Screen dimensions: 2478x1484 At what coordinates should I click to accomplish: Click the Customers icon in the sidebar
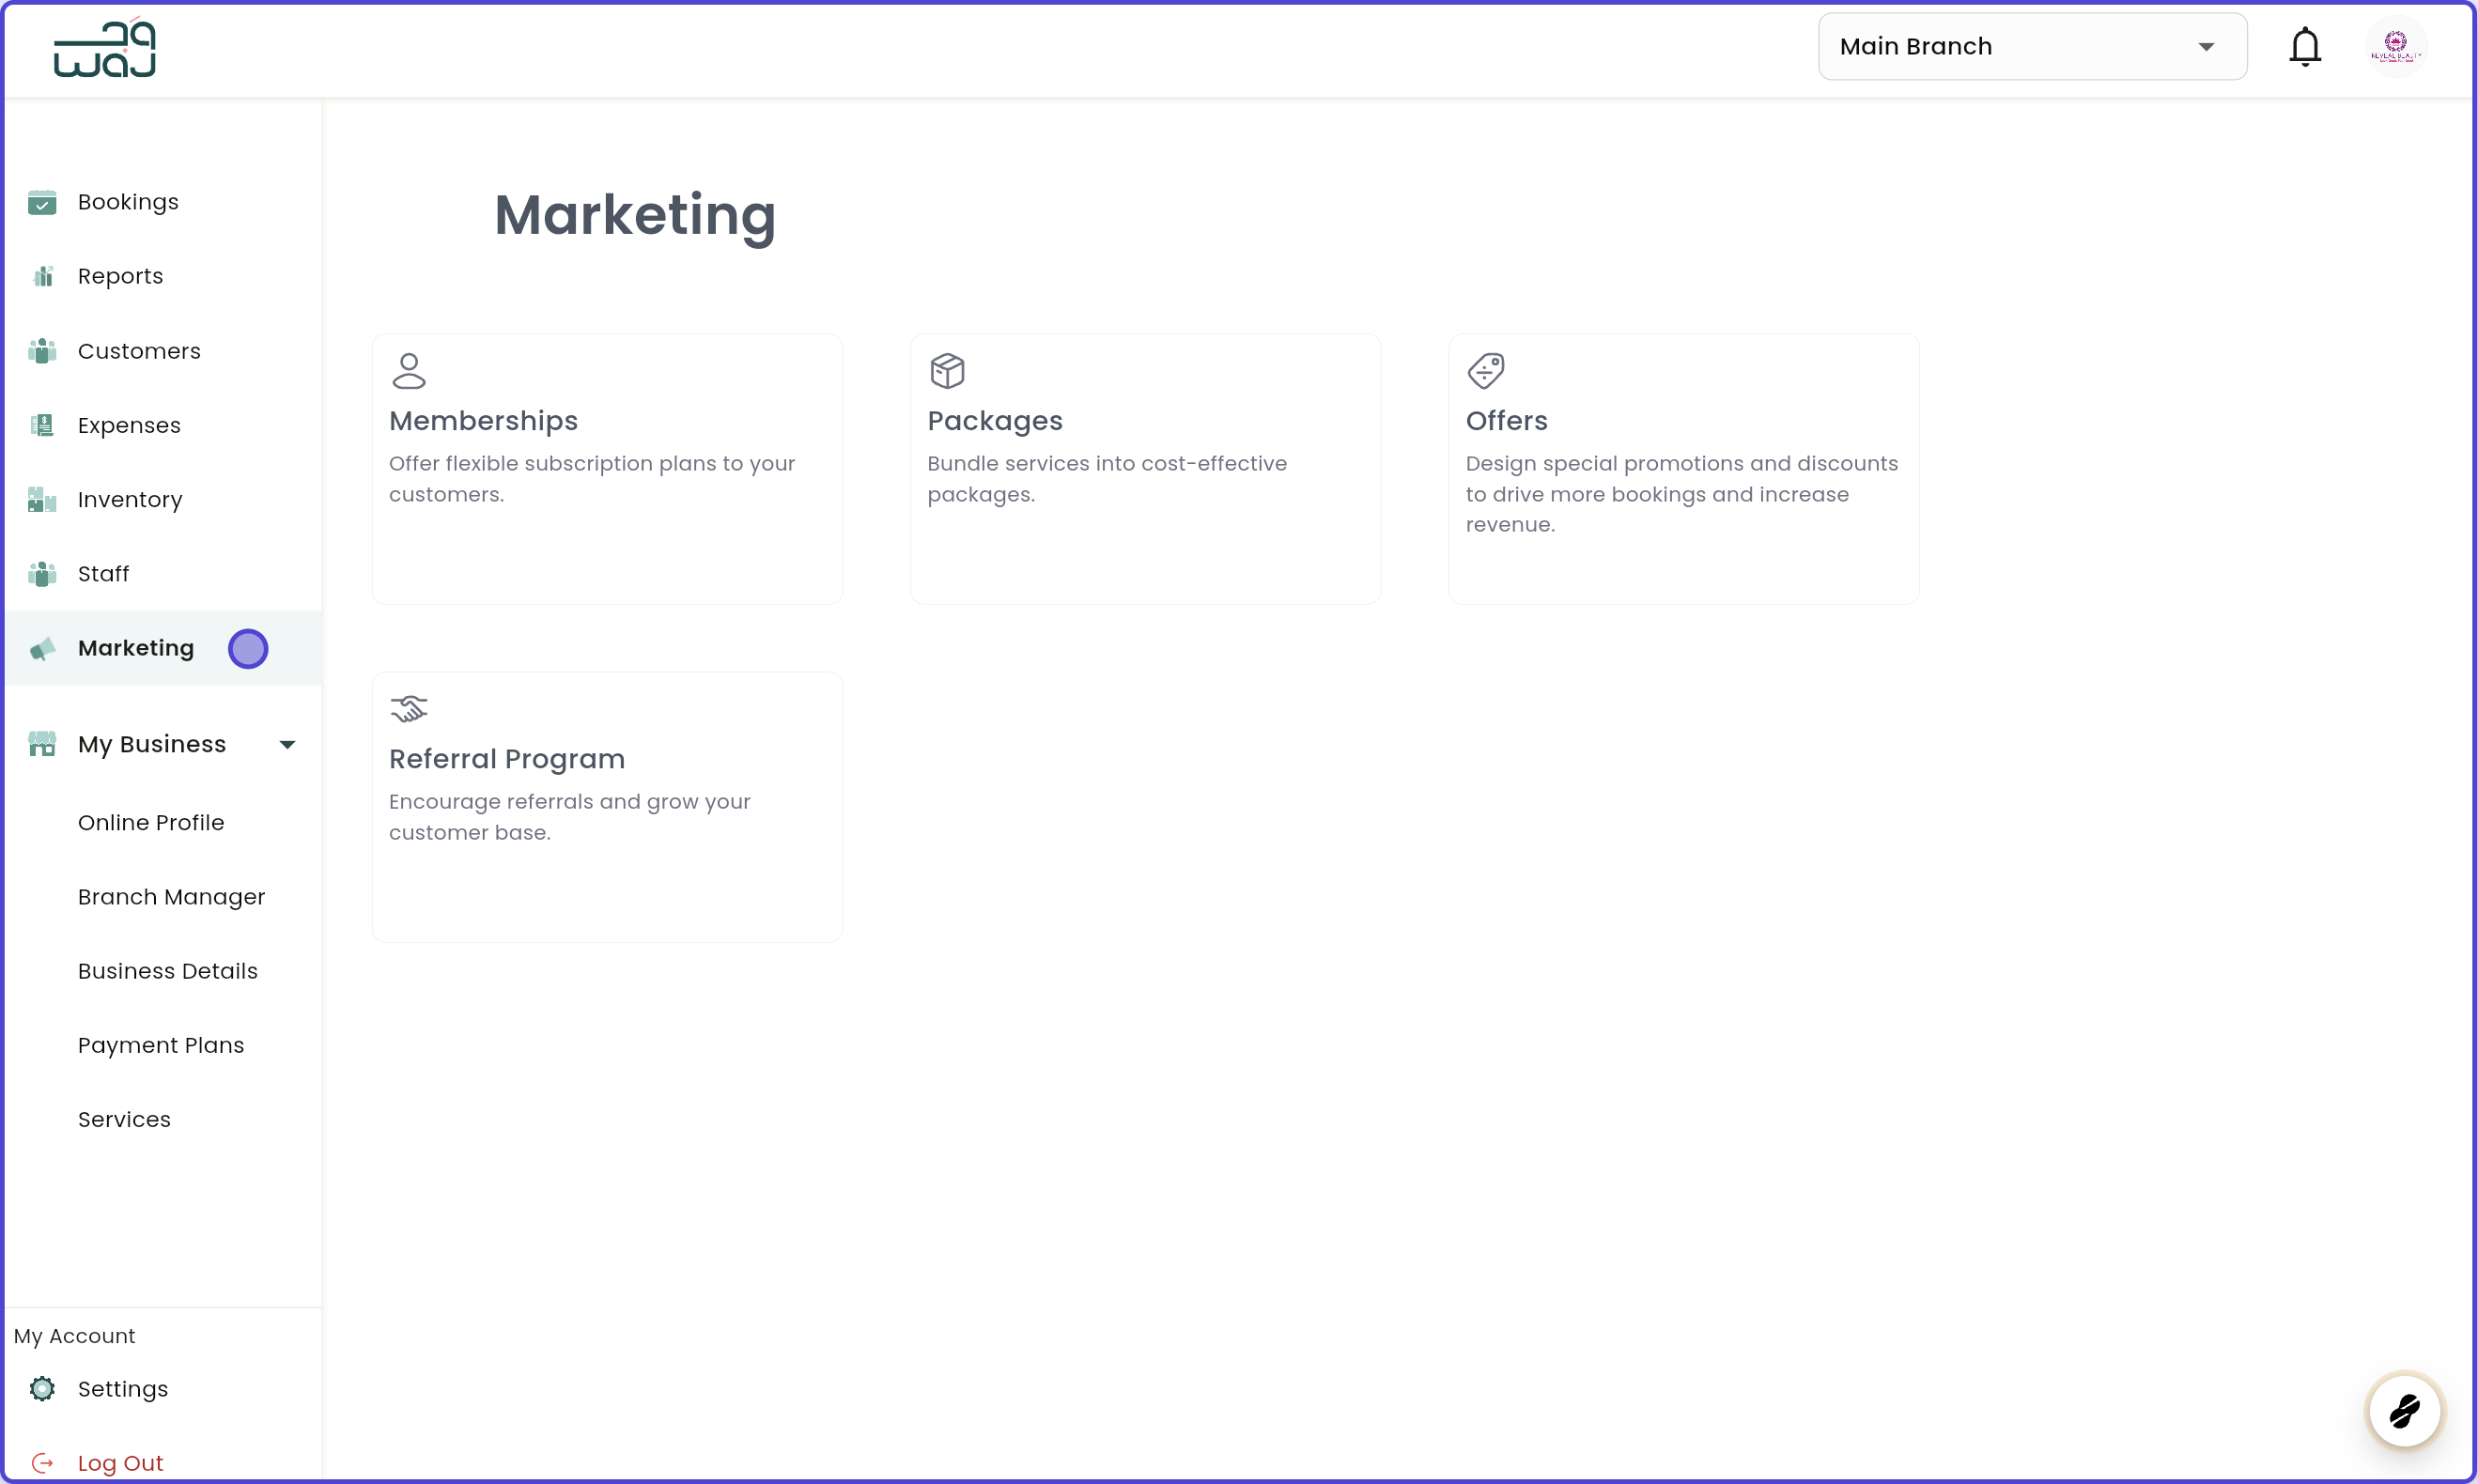pos(42,351)
